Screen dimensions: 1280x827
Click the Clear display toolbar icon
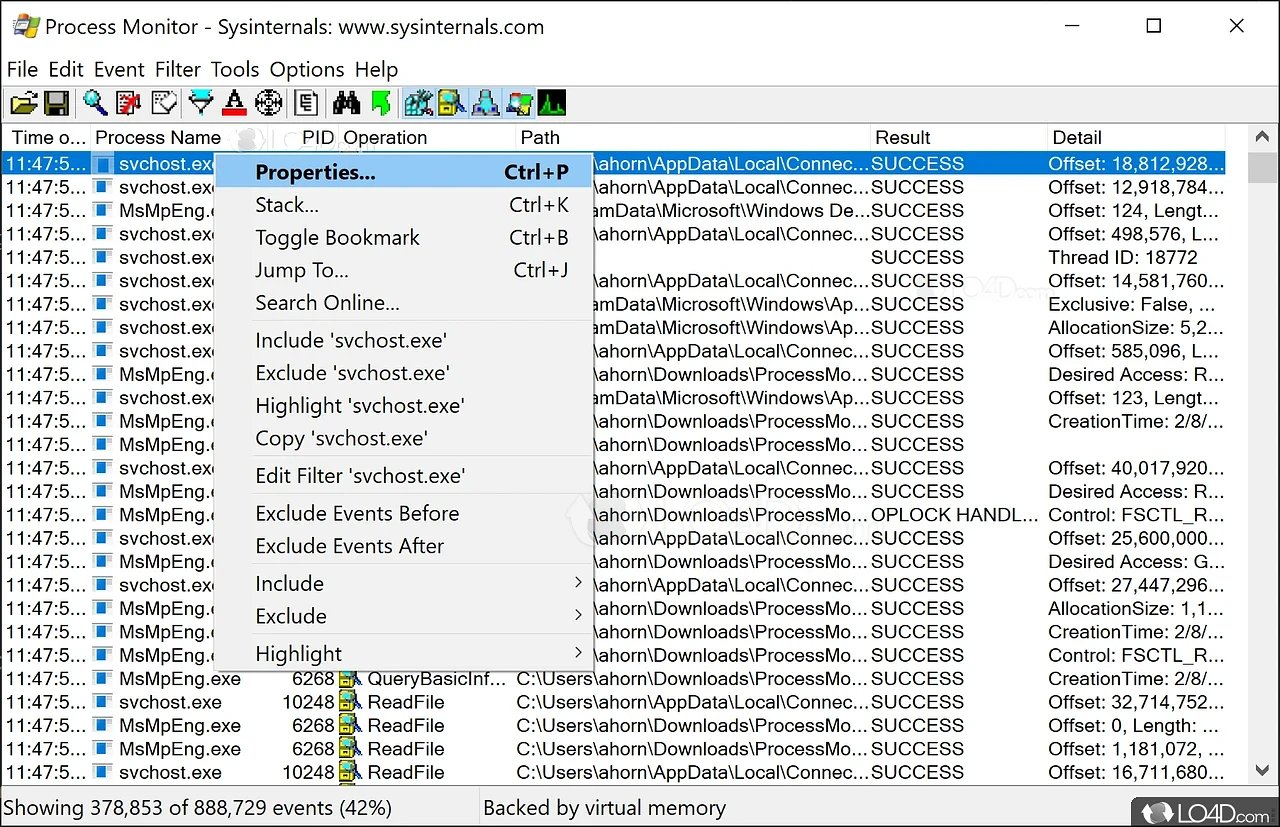click(x=163, y=102)
